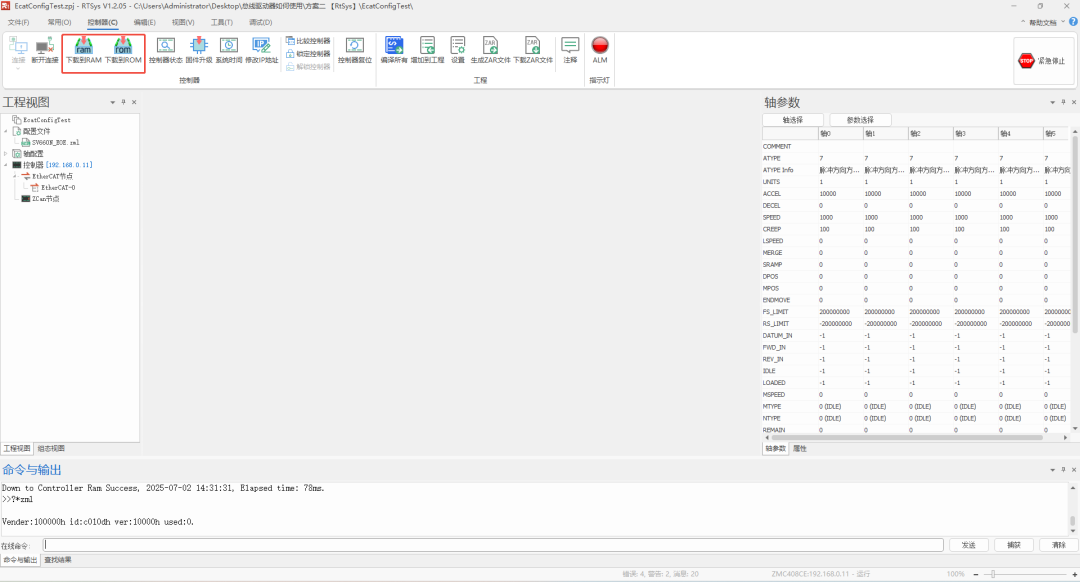Viewport: 1080px width, 582px height.
Task: Collapse the EtherCAT节点 tree node
Action: [x=15, y=176]
